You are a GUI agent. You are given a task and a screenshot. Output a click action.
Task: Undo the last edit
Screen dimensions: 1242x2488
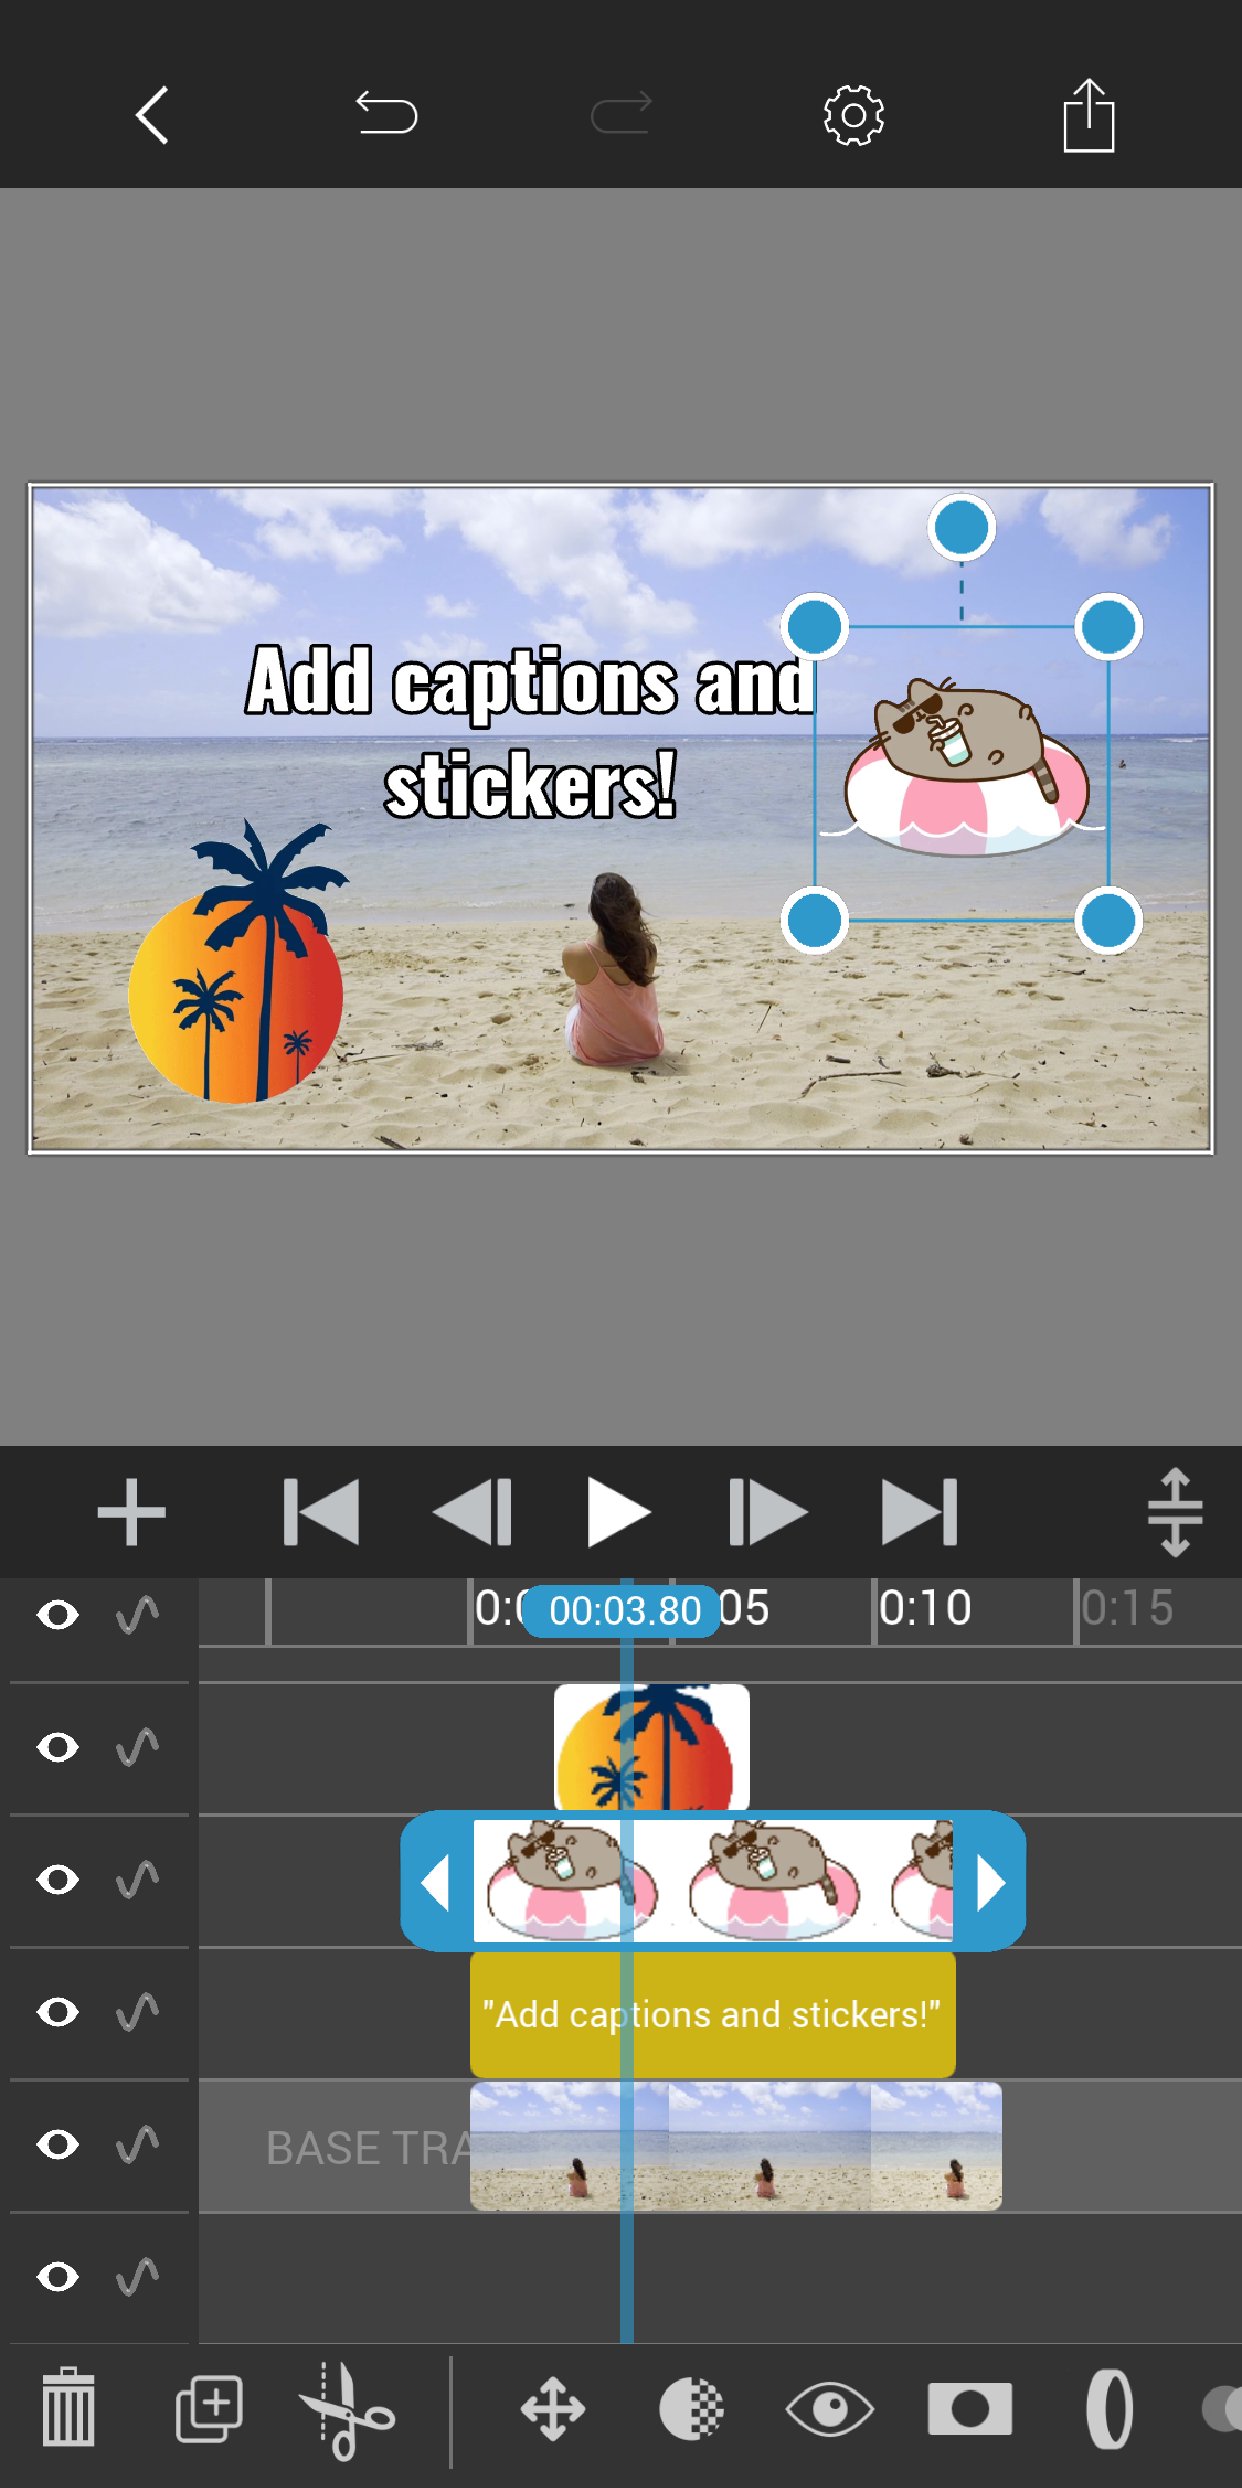click(x=386, y=113)
